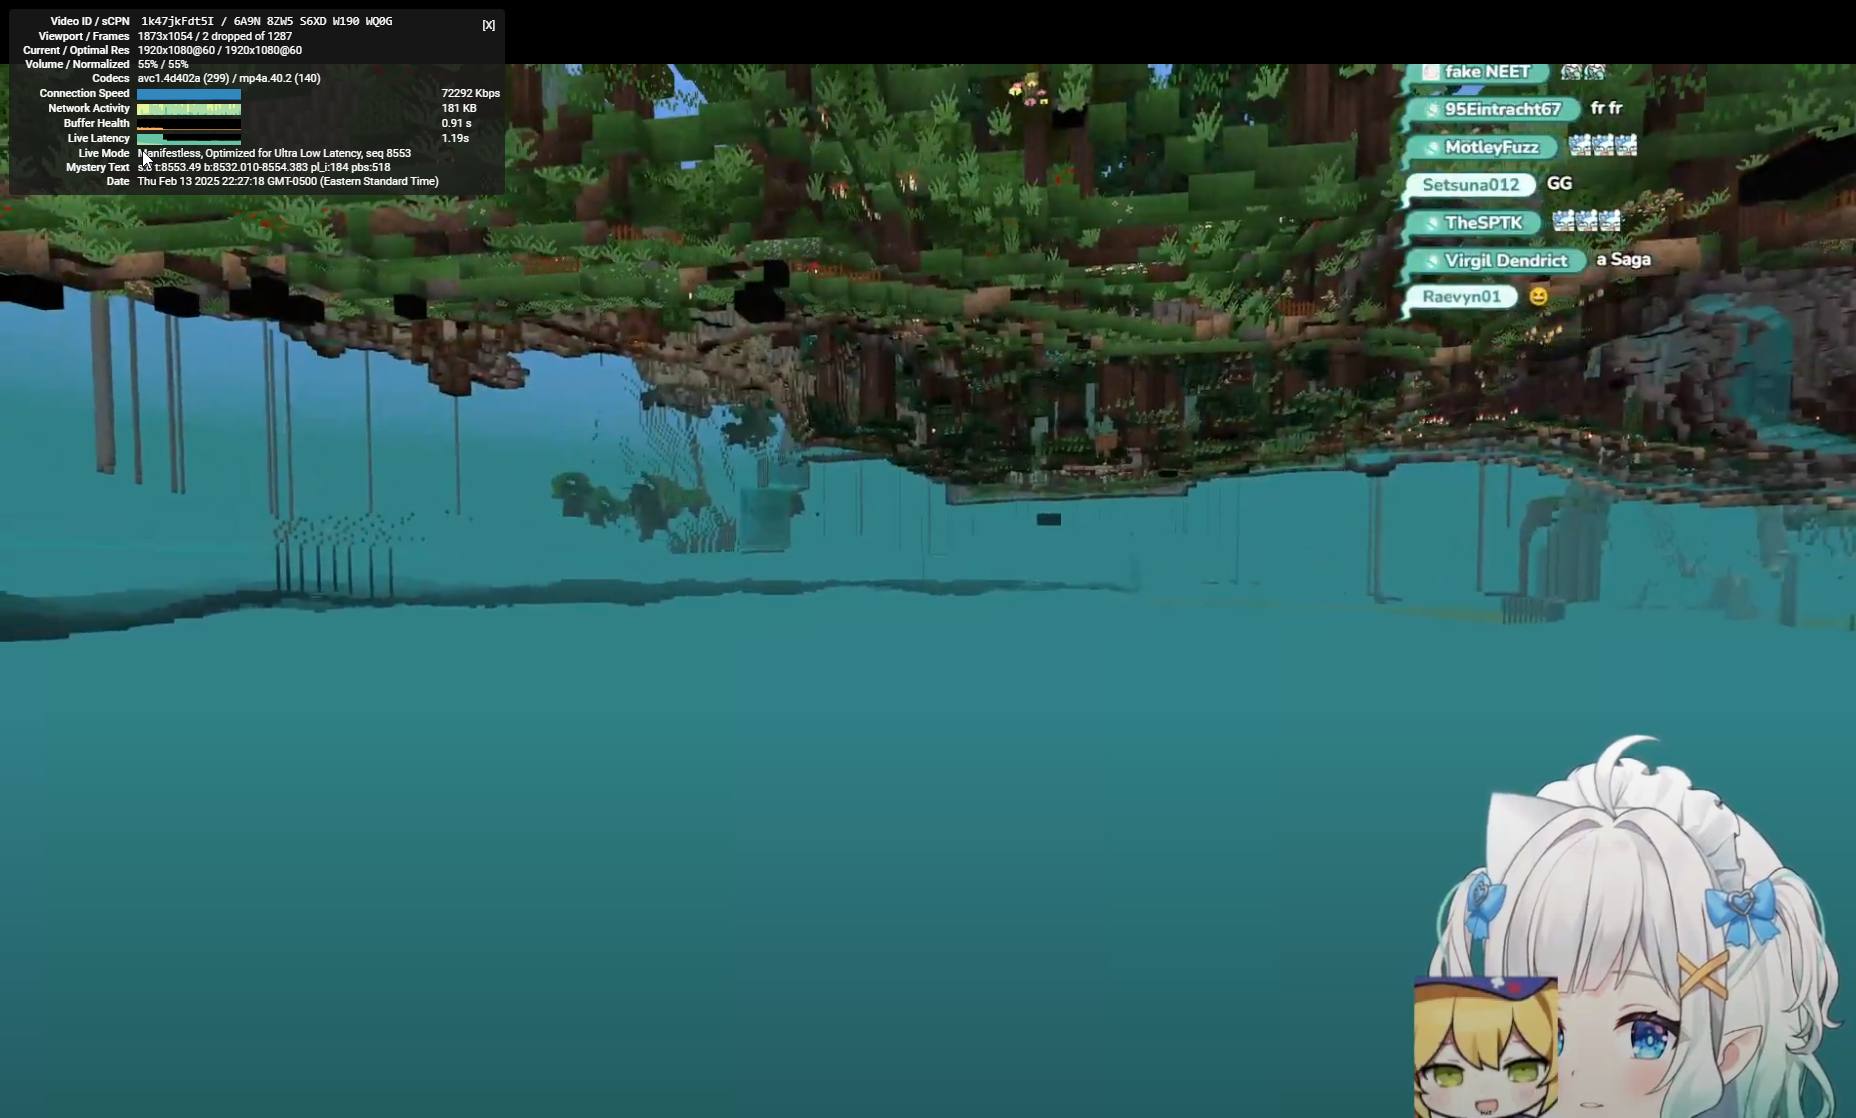Click the chat message 'GG'
The width and height of the screenshot is (1856, 1118).
click(x=1559, y=183)
